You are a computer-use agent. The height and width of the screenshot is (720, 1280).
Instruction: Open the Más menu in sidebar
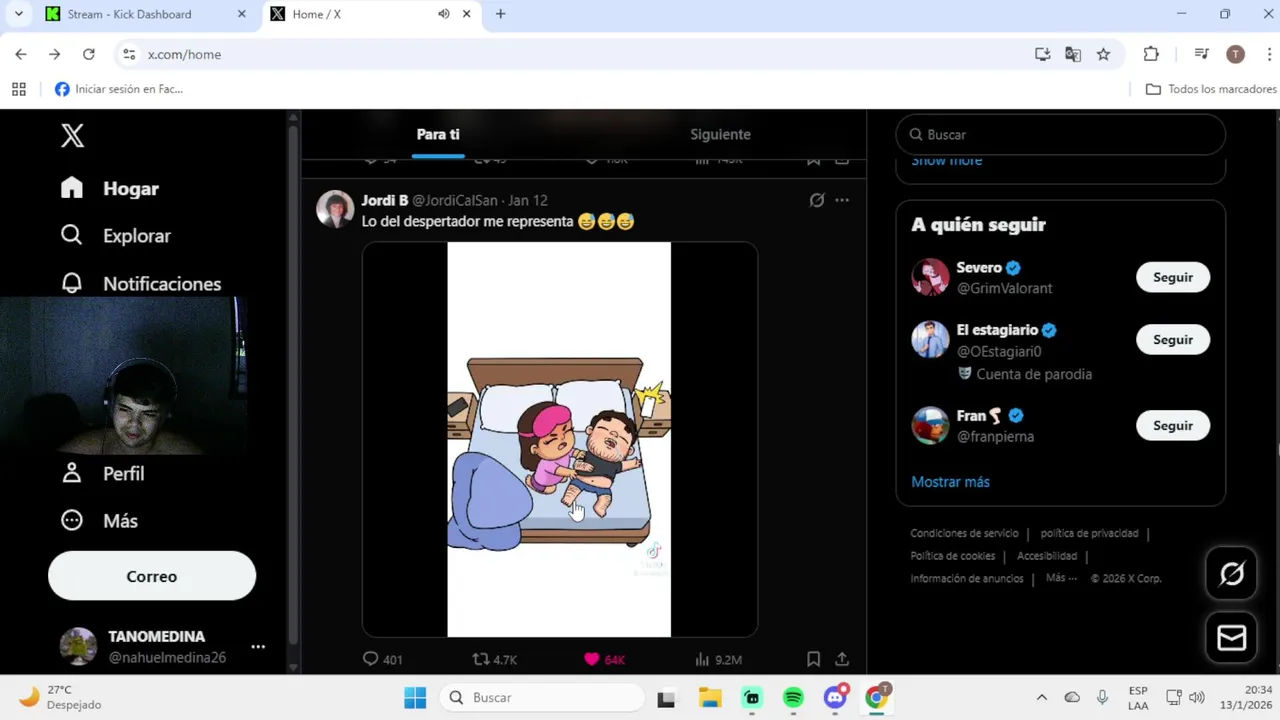click(99, 520)
